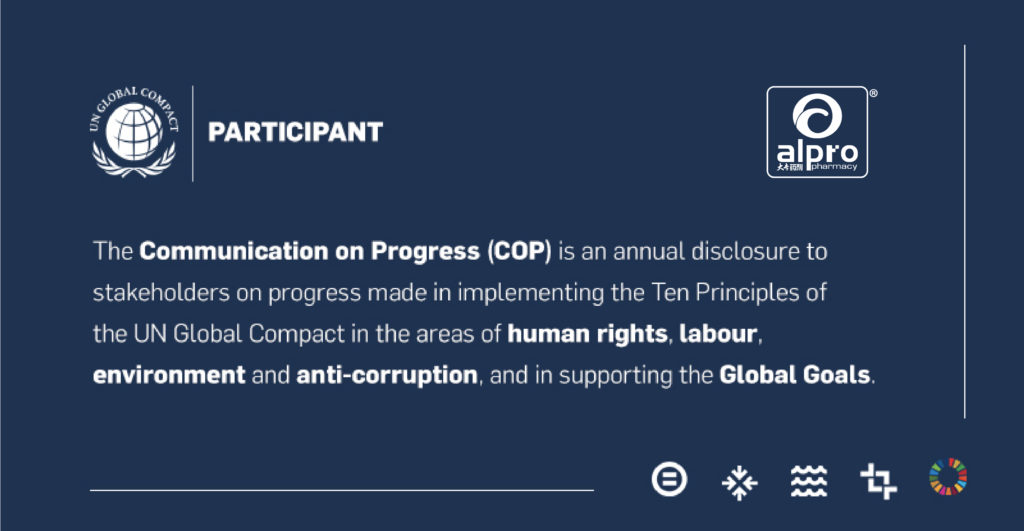Select the equals sign circle icon
The image size is (1024, 531).
click(669, 479)
